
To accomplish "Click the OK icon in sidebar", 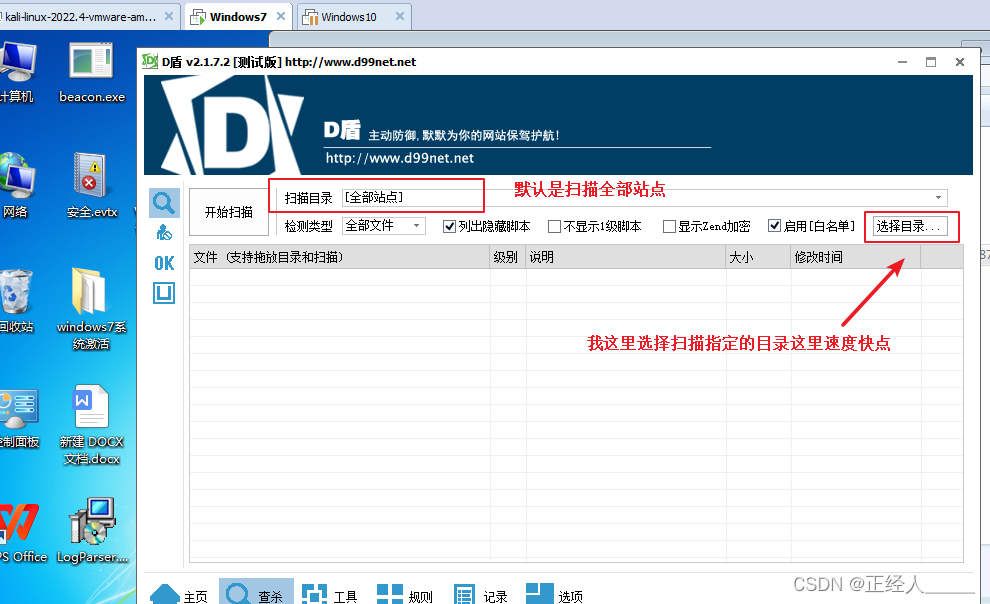I will (164, 263).
